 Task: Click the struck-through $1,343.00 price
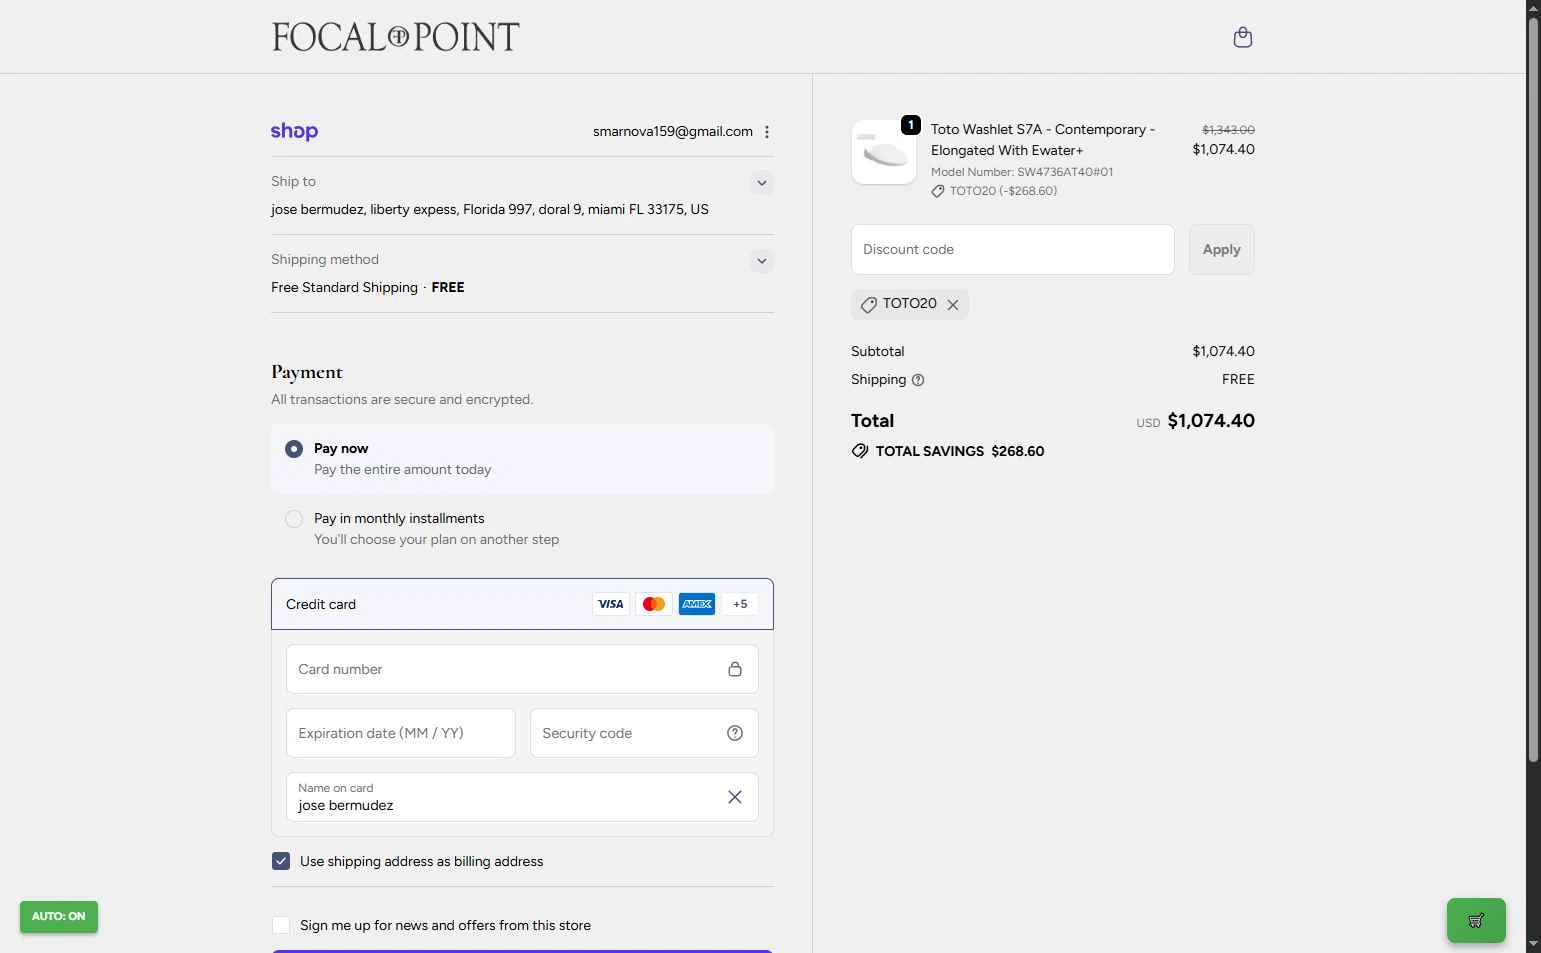tap(1228, 130)
